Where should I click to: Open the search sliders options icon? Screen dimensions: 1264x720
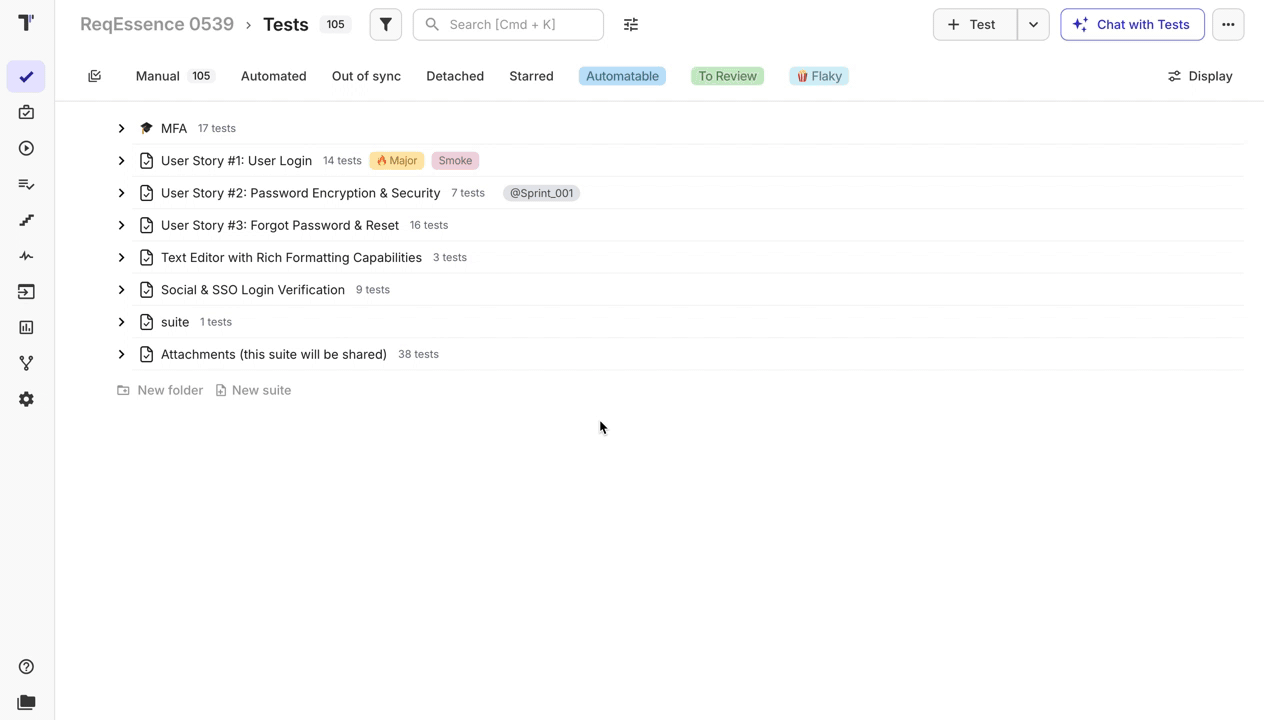coord(631,24)
